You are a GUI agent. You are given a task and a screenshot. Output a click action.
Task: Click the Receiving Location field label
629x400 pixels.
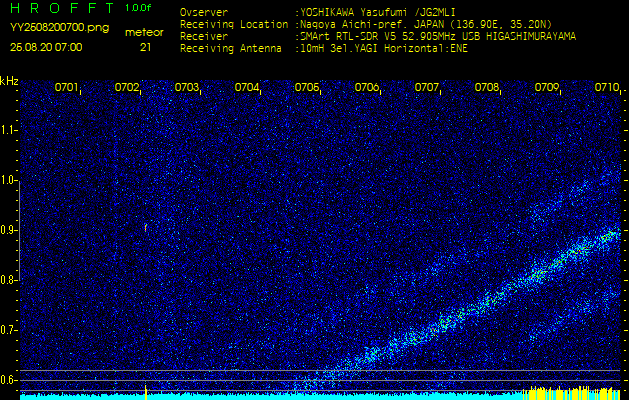click(234, 24)
